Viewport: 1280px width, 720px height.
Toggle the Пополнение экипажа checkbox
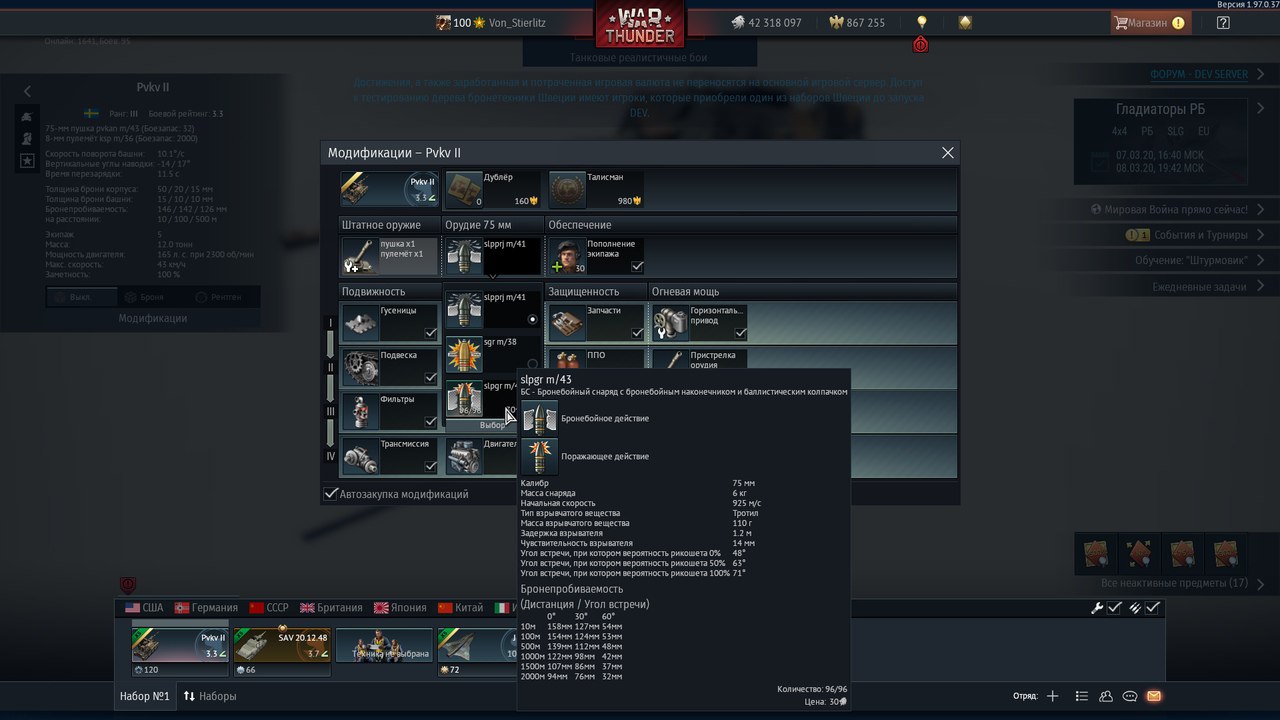637,267
